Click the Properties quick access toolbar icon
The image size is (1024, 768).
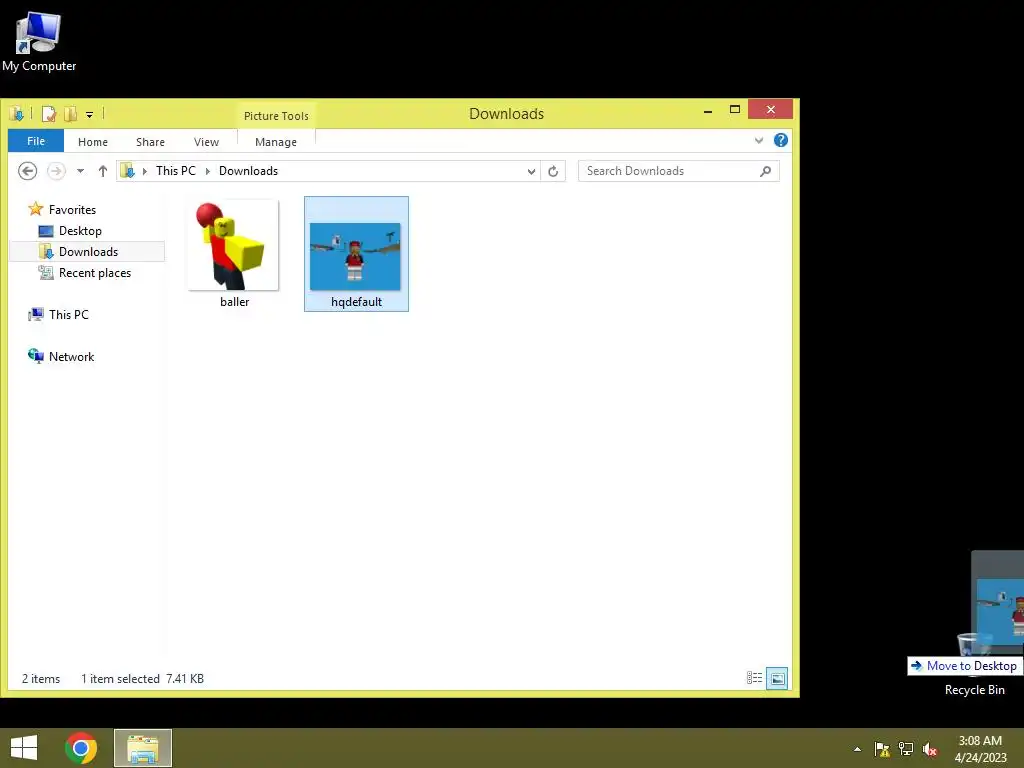coord(48,114)
